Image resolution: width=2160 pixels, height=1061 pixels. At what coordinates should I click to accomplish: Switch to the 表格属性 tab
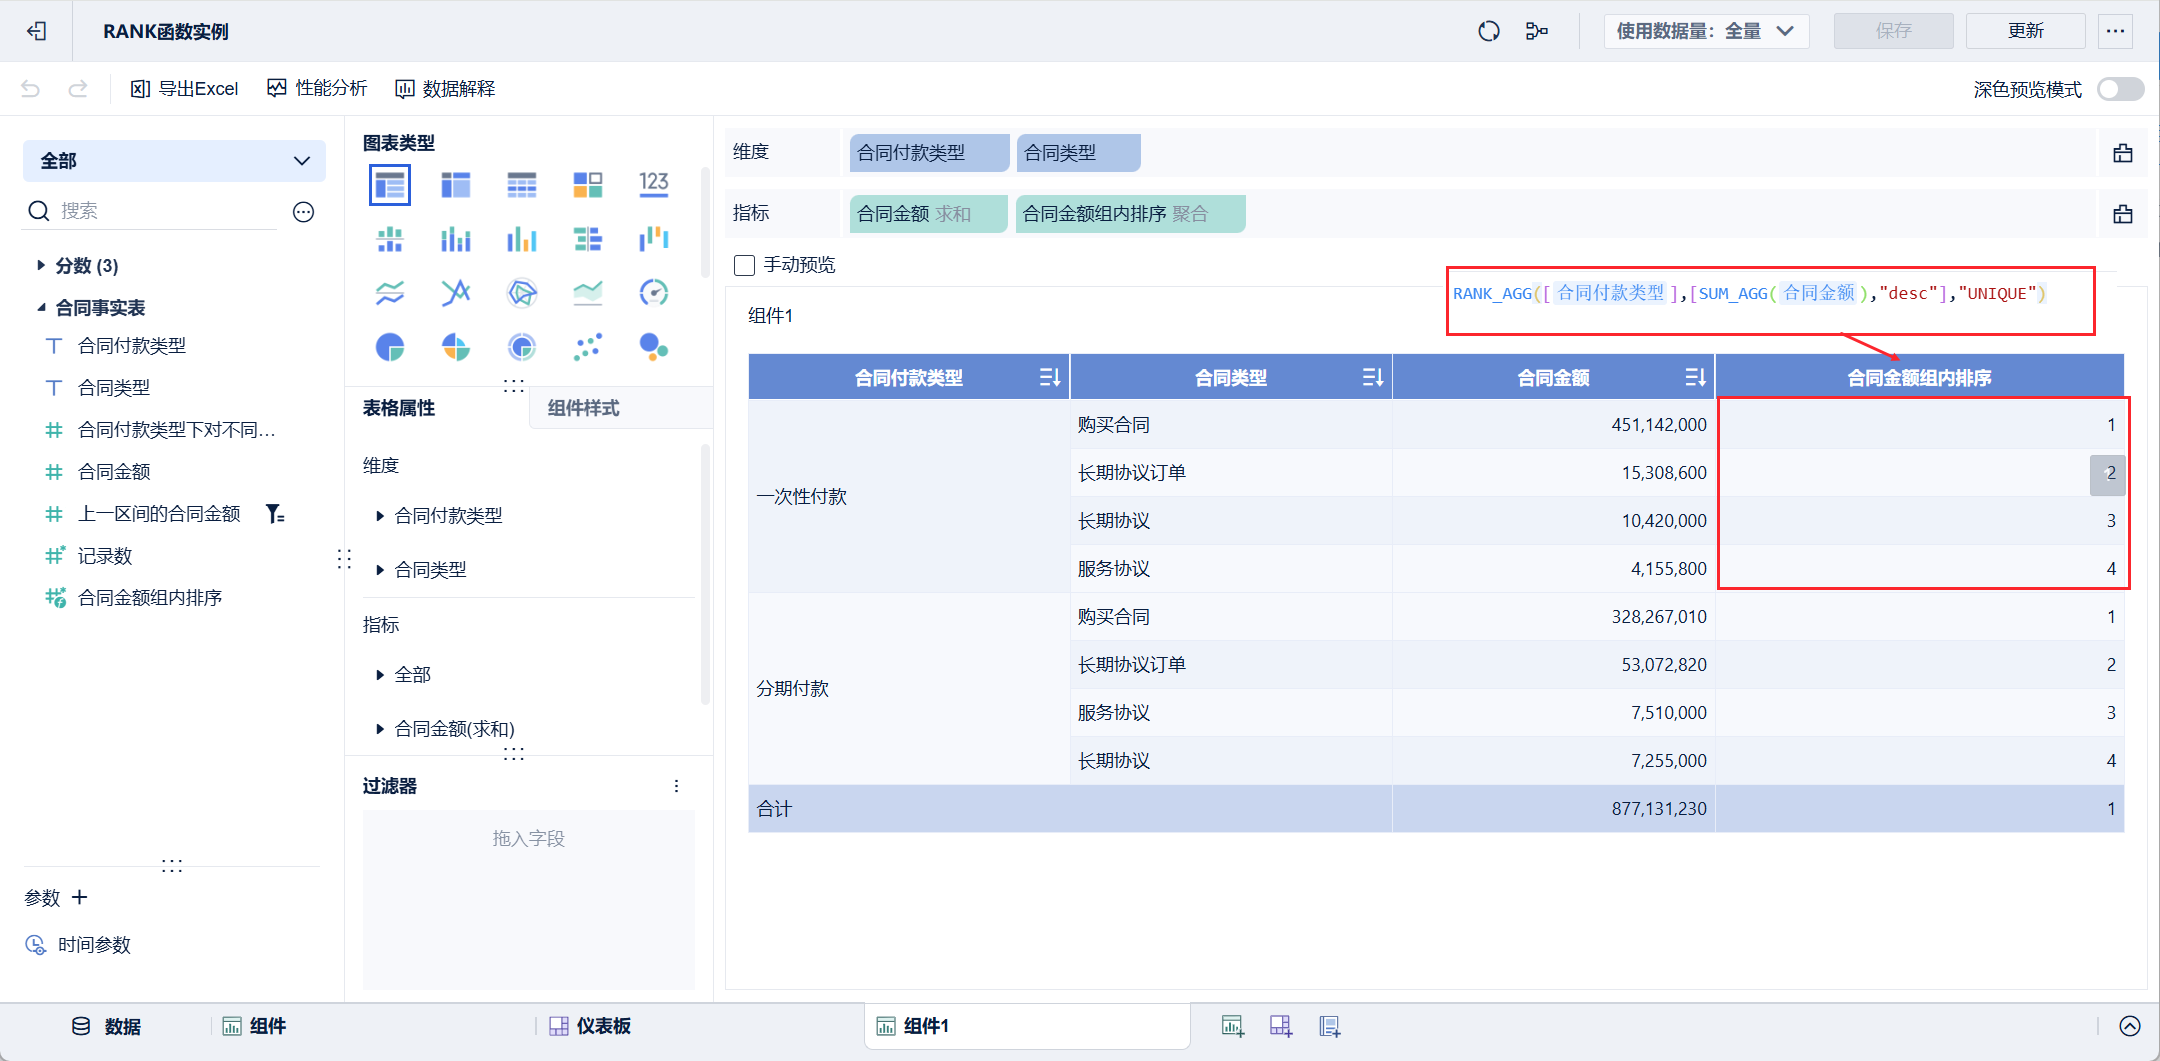tap(399, 408)
